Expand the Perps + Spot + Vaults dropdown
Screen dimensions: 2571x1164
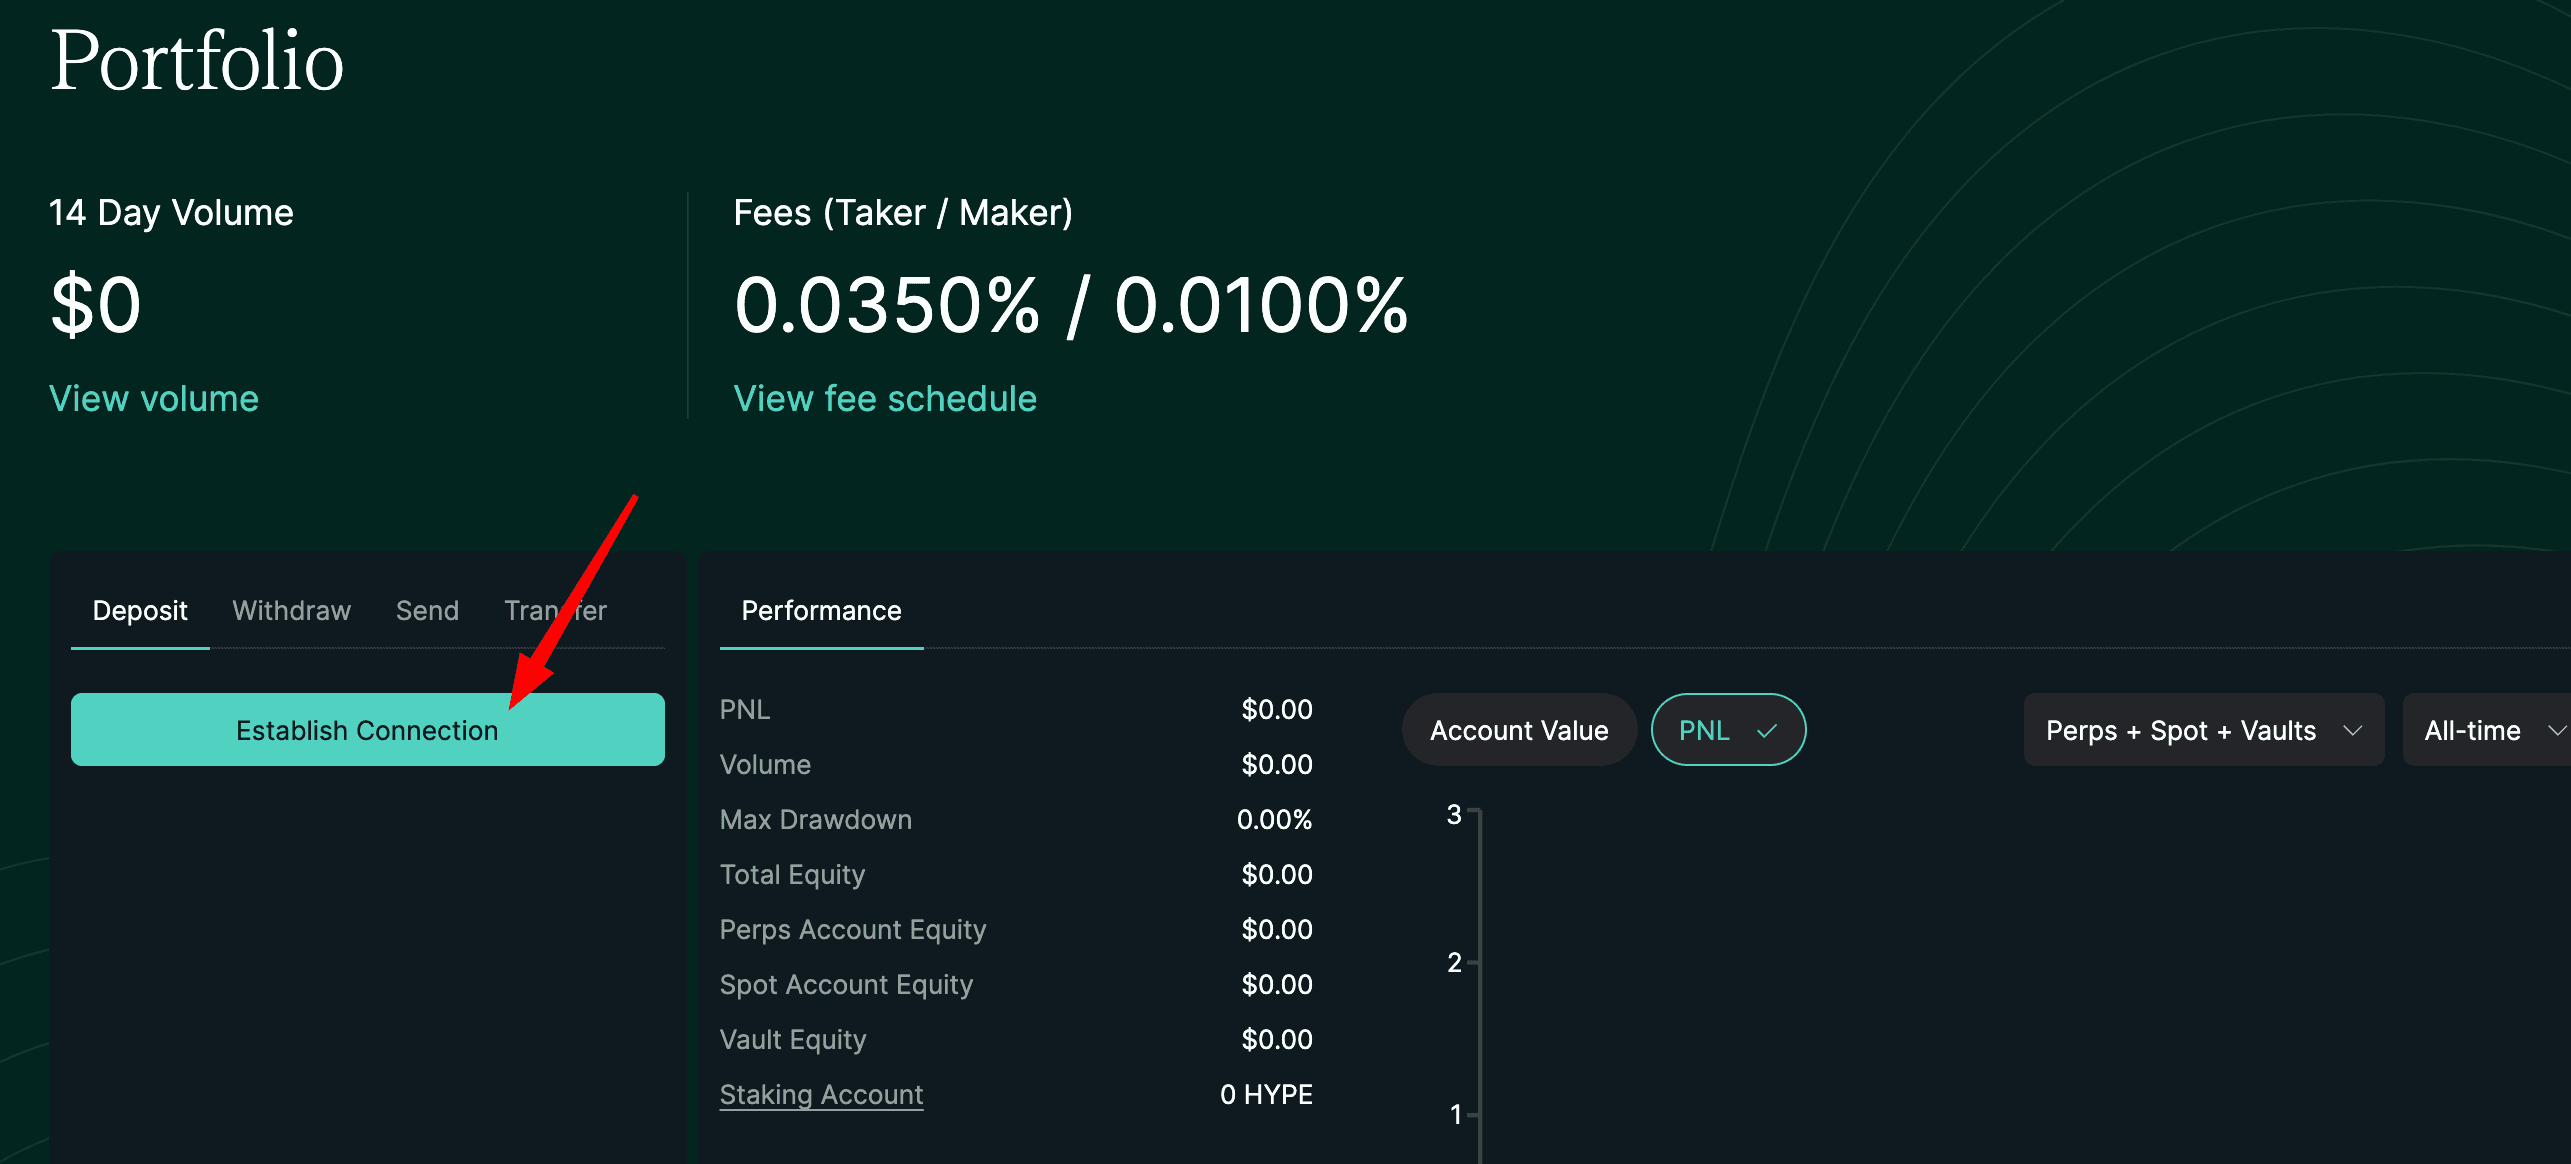(x=2180, y=731)
